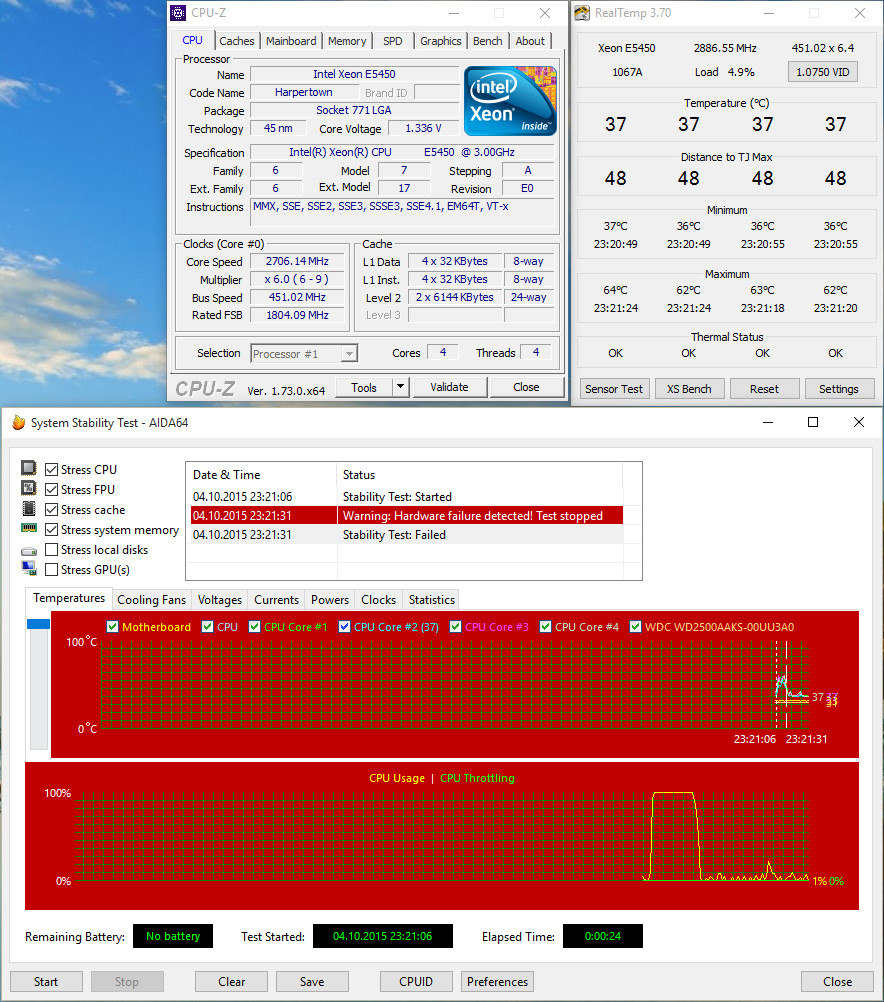Open the Statistics tab
Screen dimensions: 884x1002
431,599
